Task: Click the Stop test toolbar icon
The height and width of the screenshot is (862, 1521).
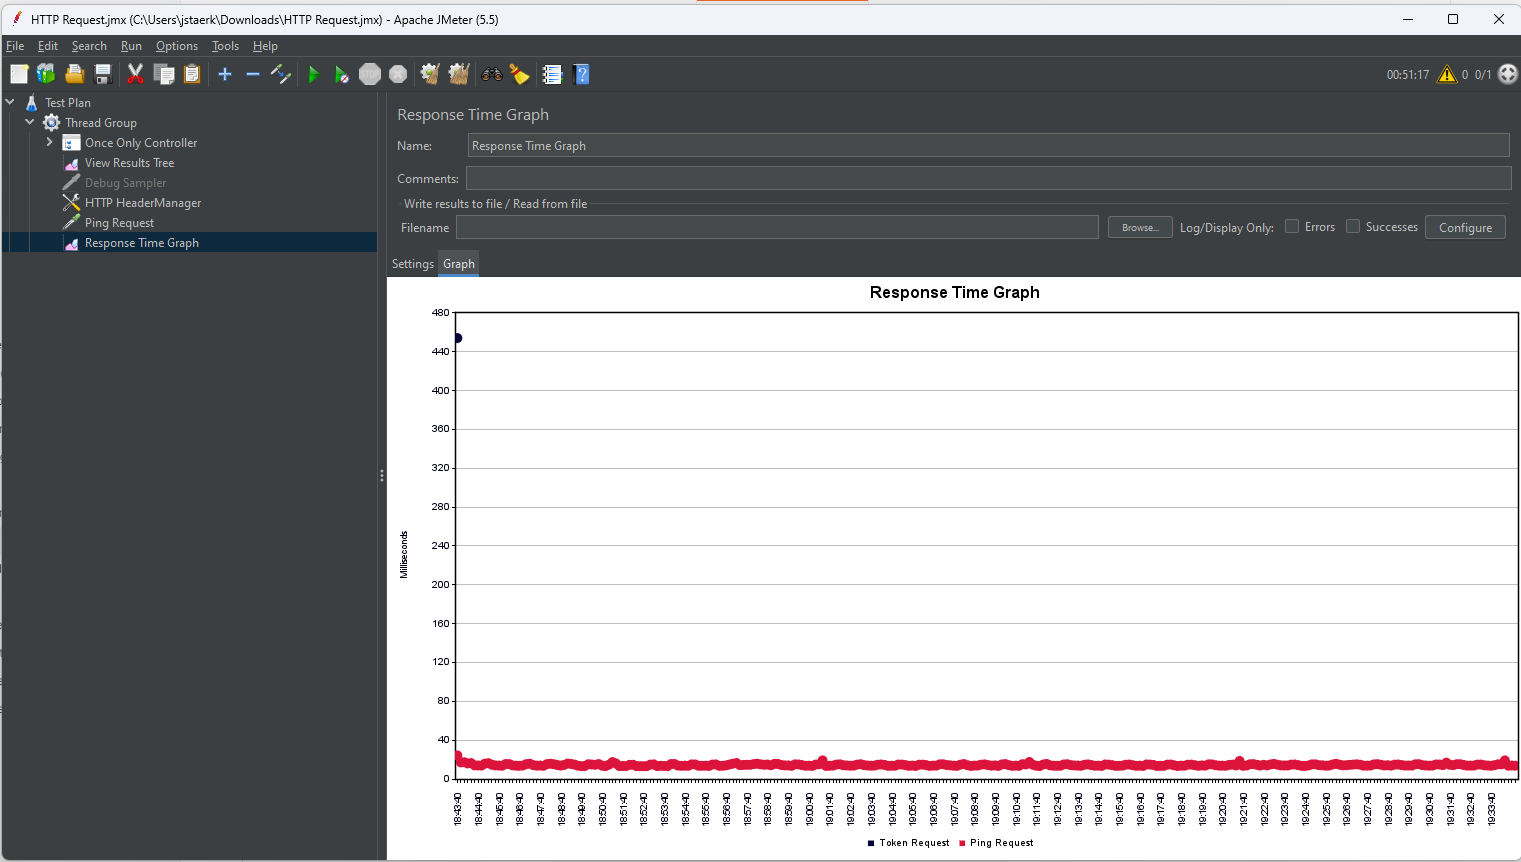Action: 369,74
